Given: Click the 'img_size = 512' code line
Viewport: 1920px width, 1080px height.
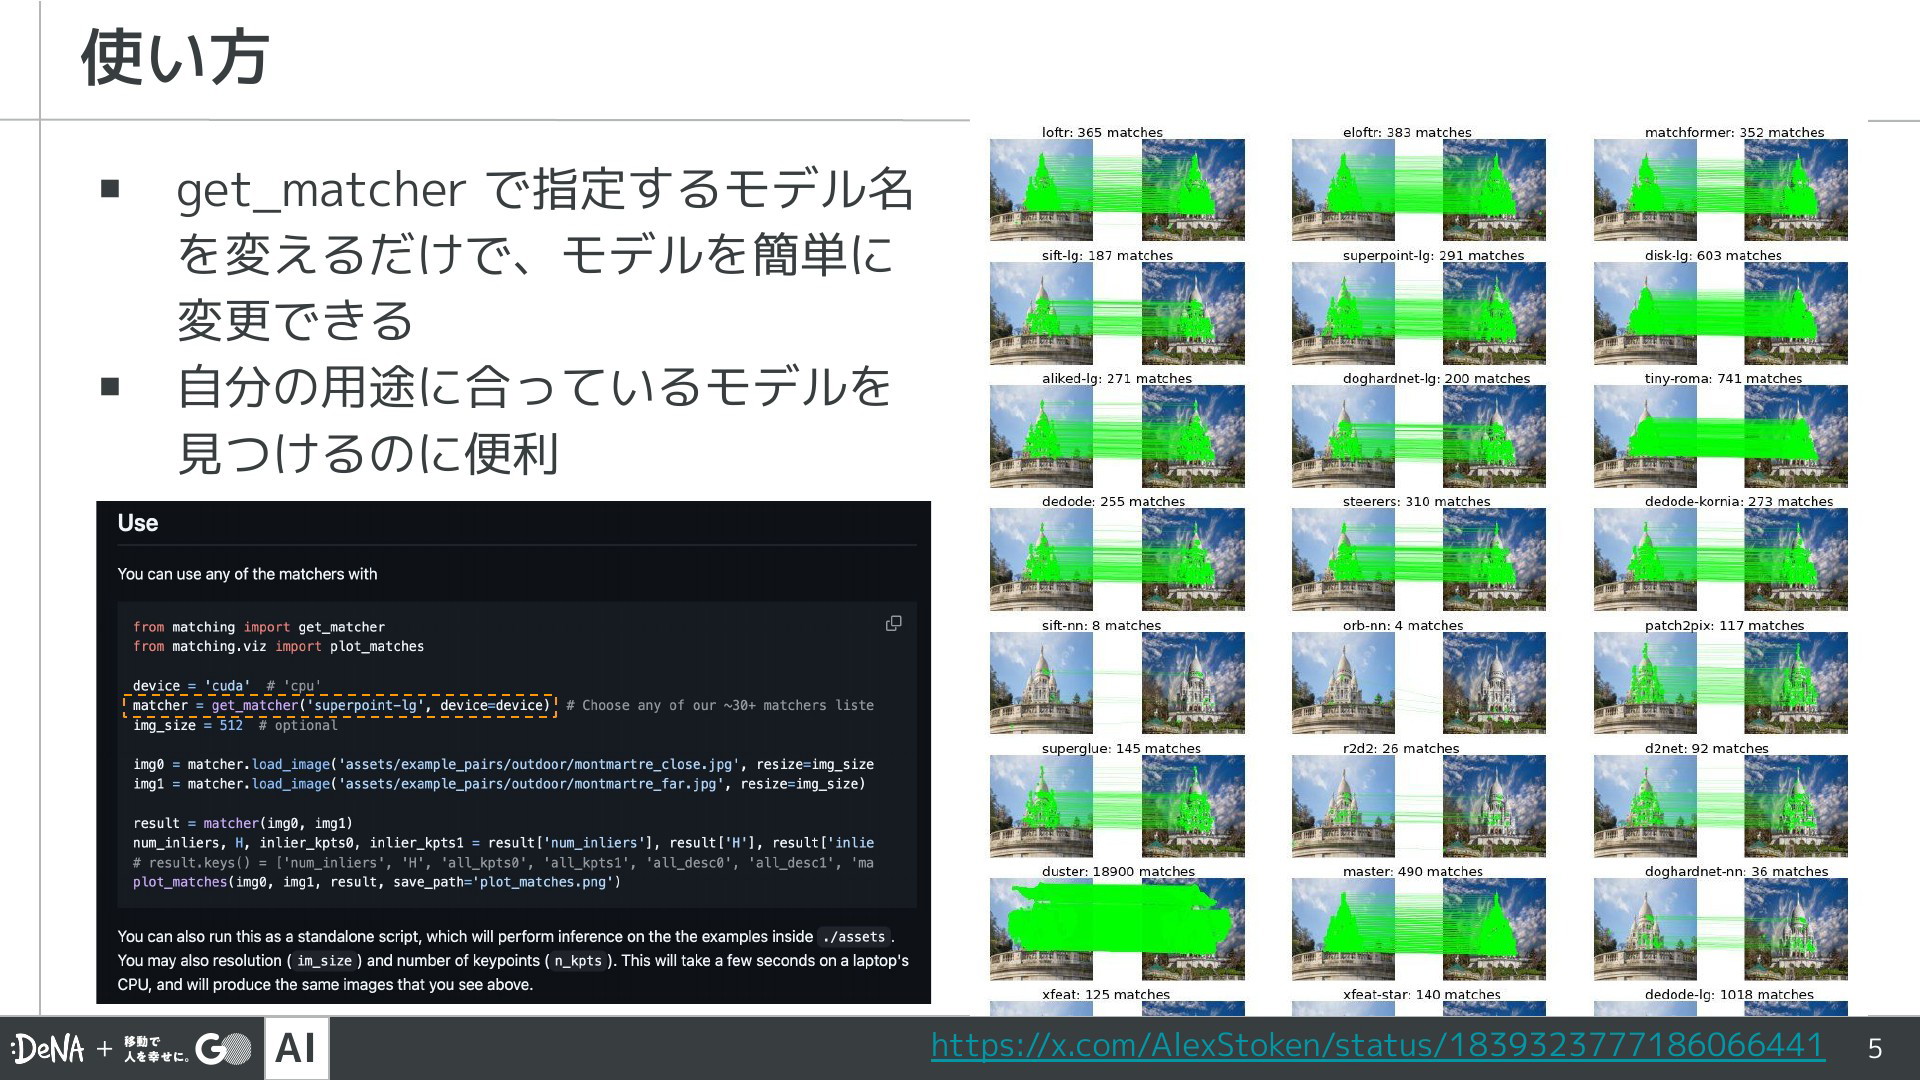Looking at the screenshot, I should point(235,725).
